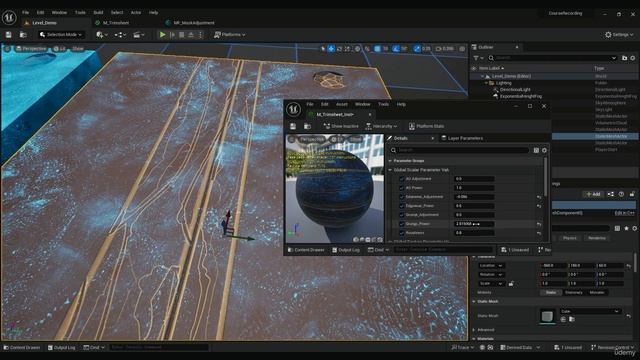Click the Add component button in Details panel

pos(593,194)
